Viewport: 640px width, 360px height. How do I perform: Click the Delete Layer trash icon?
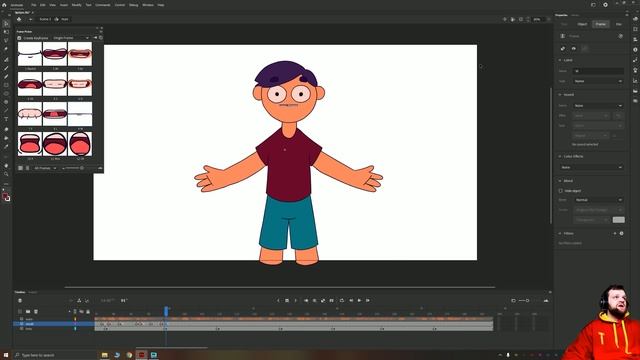36,311
